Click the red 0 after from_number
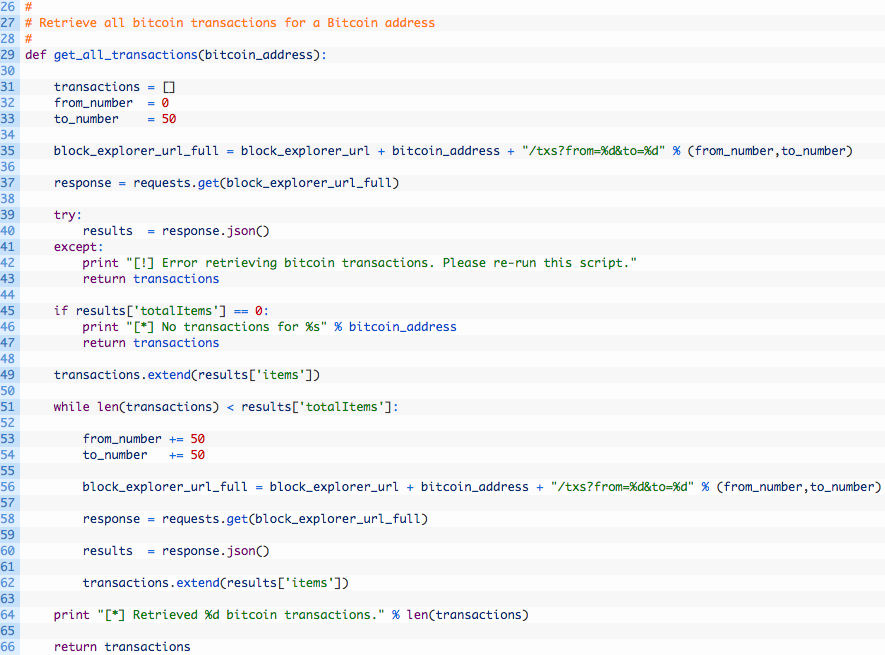Screen dimensions: 885x655 (165, 103)
